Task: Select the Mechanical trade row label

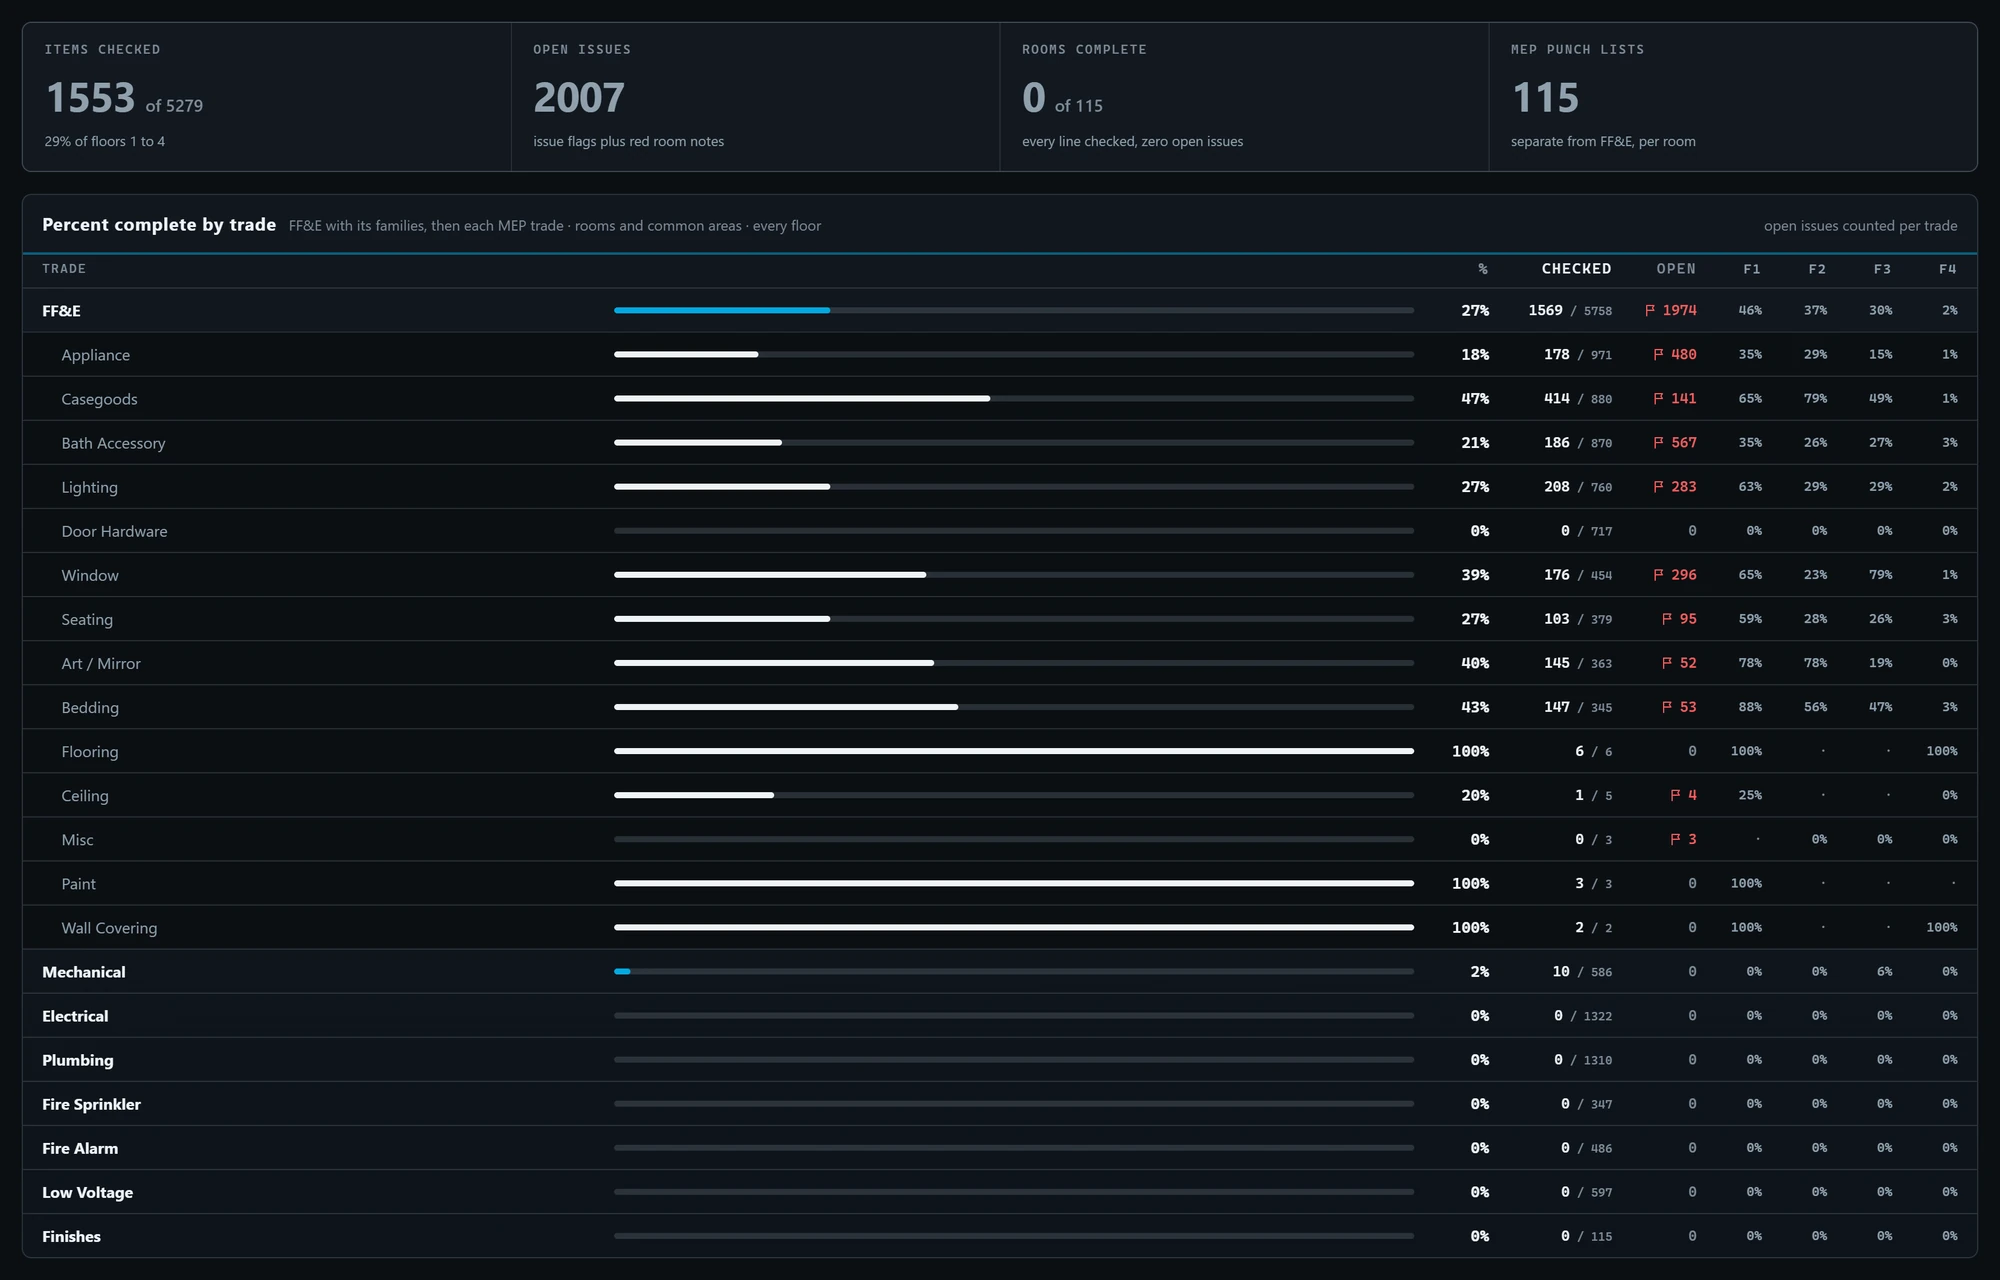Action: coord(84,972)
